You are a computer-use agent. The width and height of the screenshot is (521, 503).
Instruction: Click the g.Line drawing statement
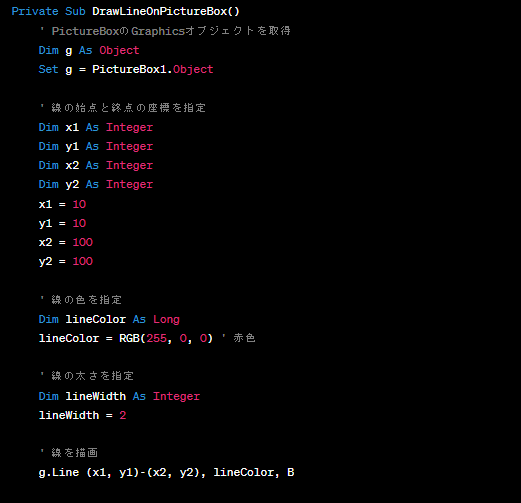click(x=166, y=472)
